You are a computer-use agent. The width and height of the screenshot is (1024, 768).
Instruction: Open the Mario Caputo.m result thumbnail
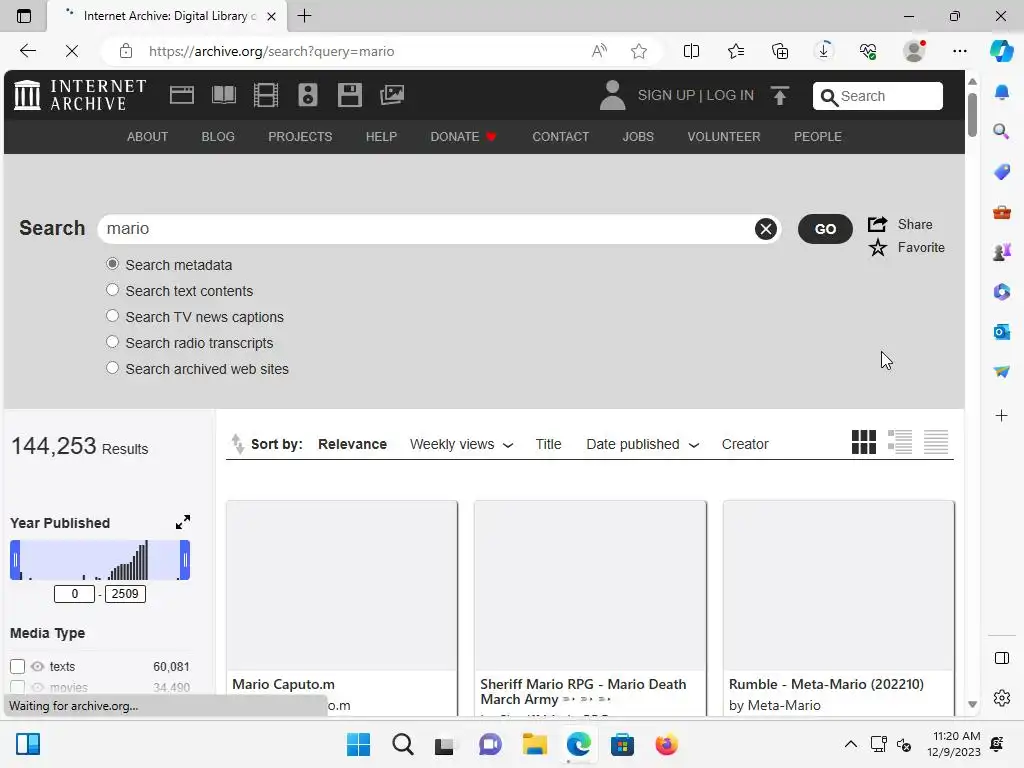[342, 586]
